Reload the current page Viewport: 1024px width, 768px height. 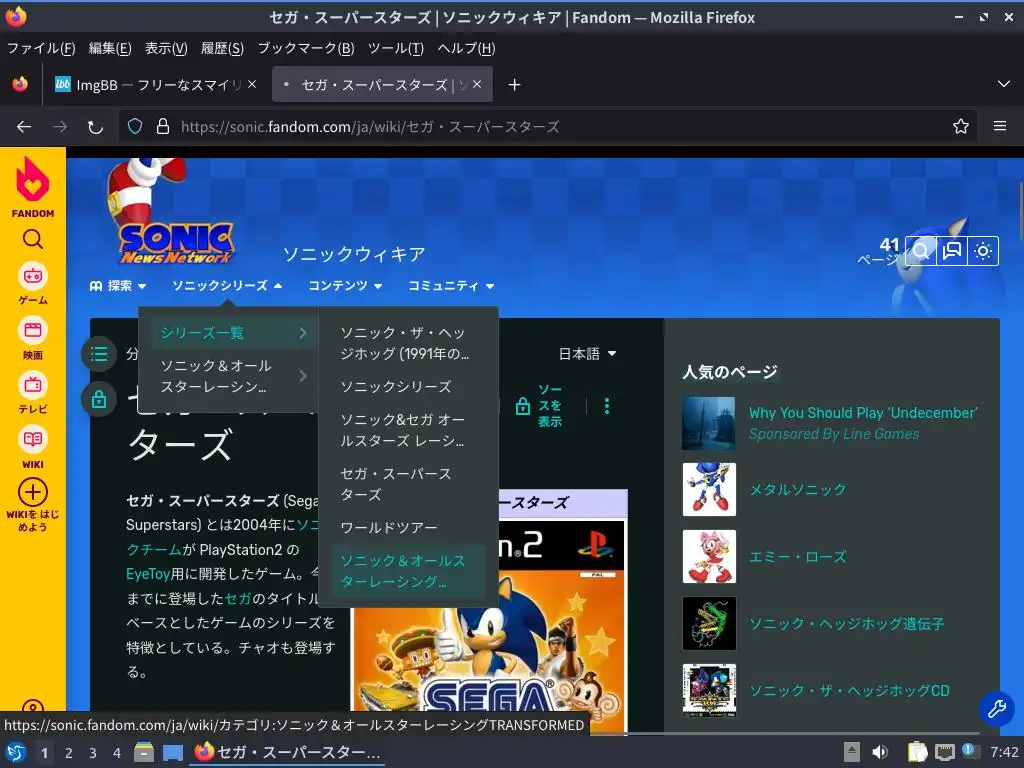95,127
